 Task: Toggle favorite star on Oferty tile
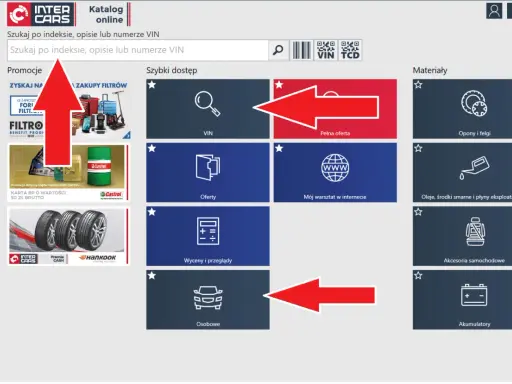coord(152,148)
